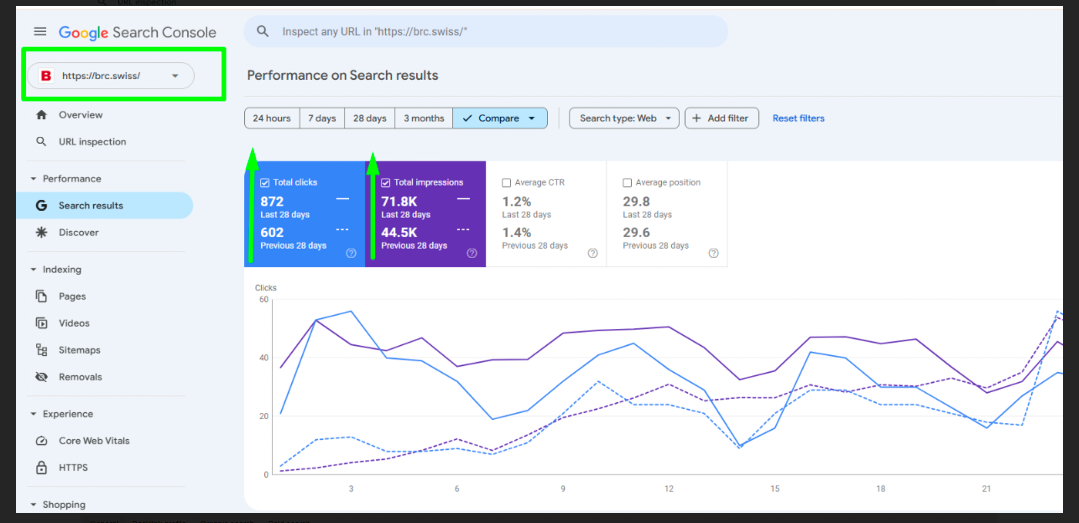Open Discover via its asterisk icon
The width and height of the screenshot is (1079, 523).
41,233
